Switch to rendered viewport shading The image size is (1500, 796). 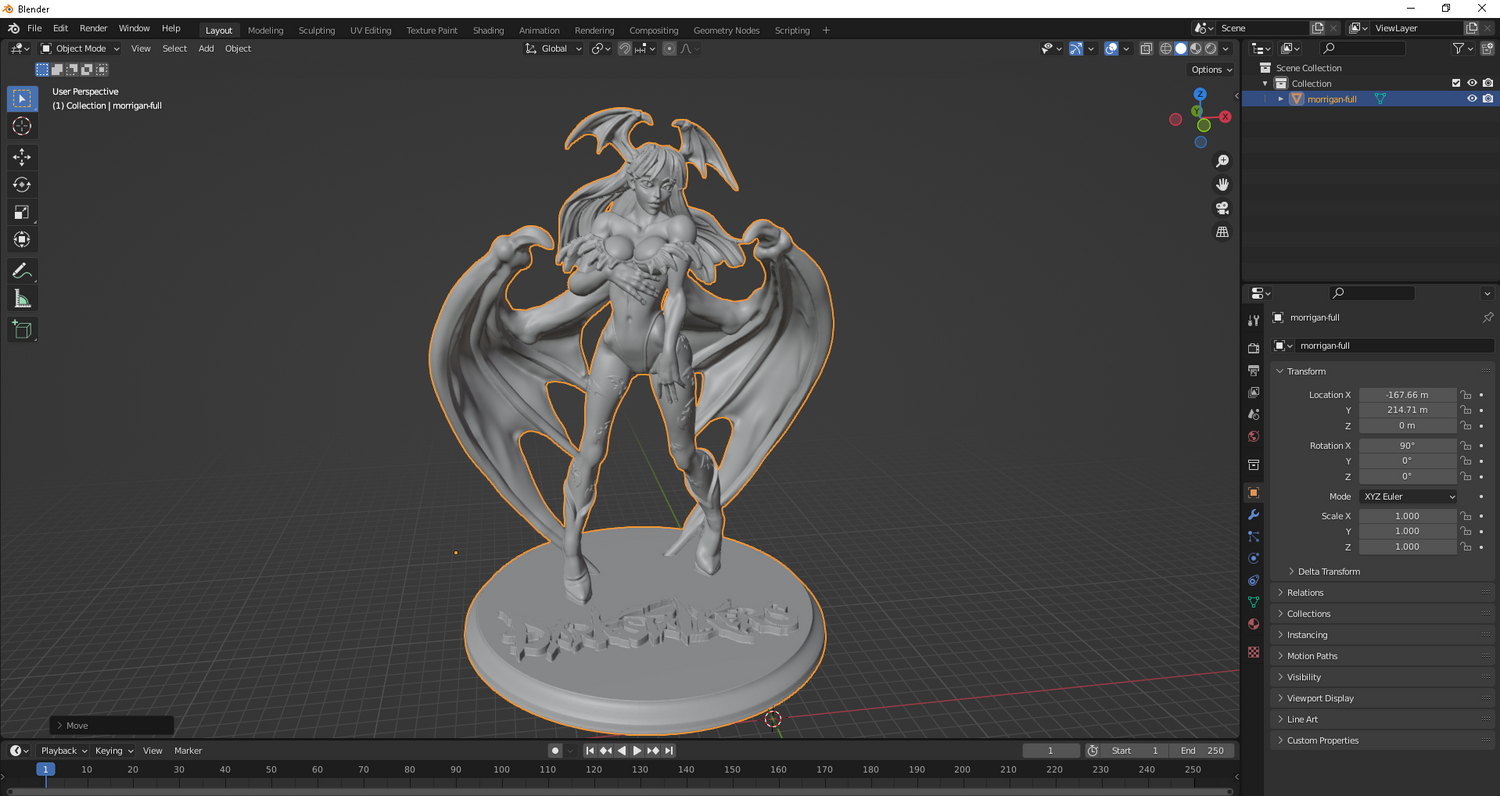(1211, 48)
